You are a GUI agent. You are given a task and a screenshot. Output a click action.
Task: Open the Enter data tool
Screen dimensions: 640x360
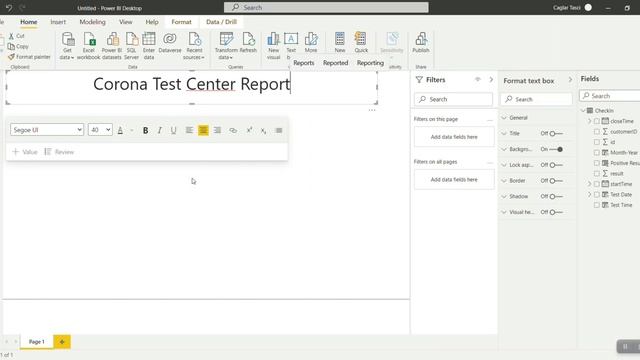[149, 46]
